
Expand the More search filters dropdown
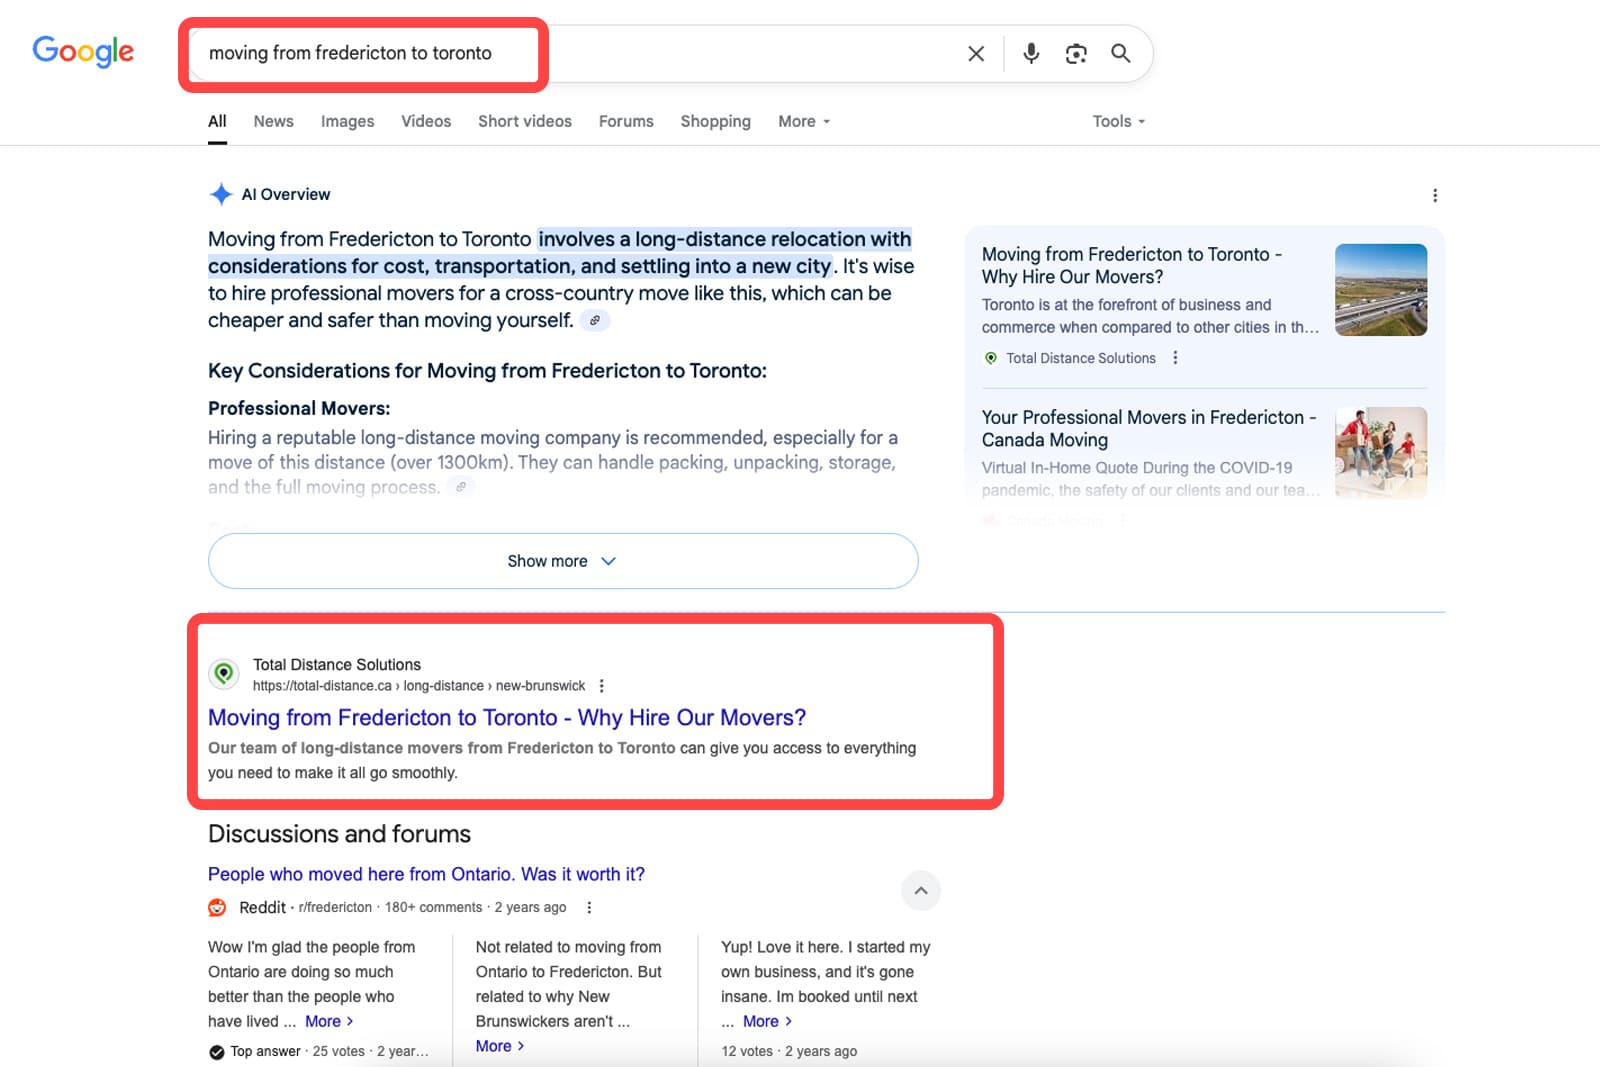pyautogui.click(x=804, y=121)
